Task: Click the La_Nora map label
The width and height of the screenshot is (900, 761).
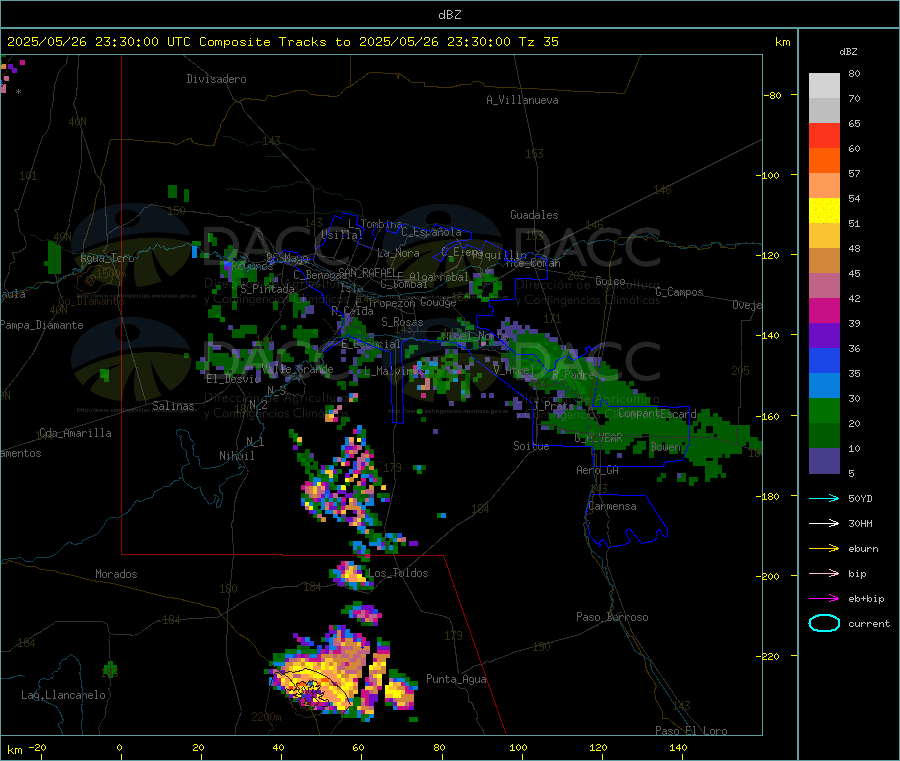Action: (x=398, y=253)
